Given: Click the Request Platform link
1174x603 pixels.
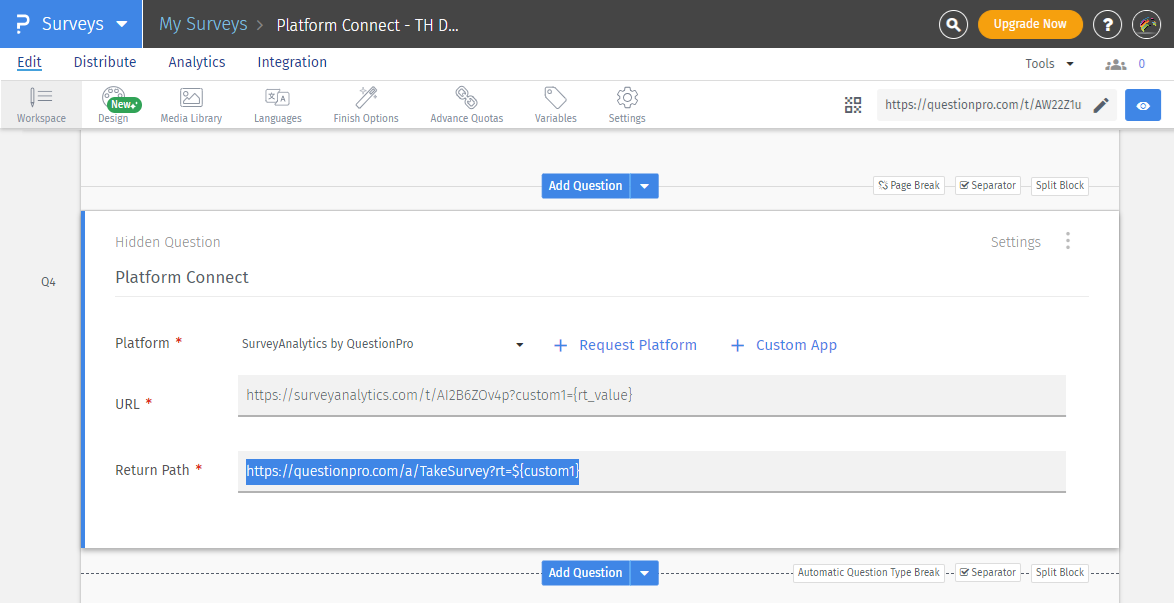Looking at the screenshot, I should (x=626, y=345).
